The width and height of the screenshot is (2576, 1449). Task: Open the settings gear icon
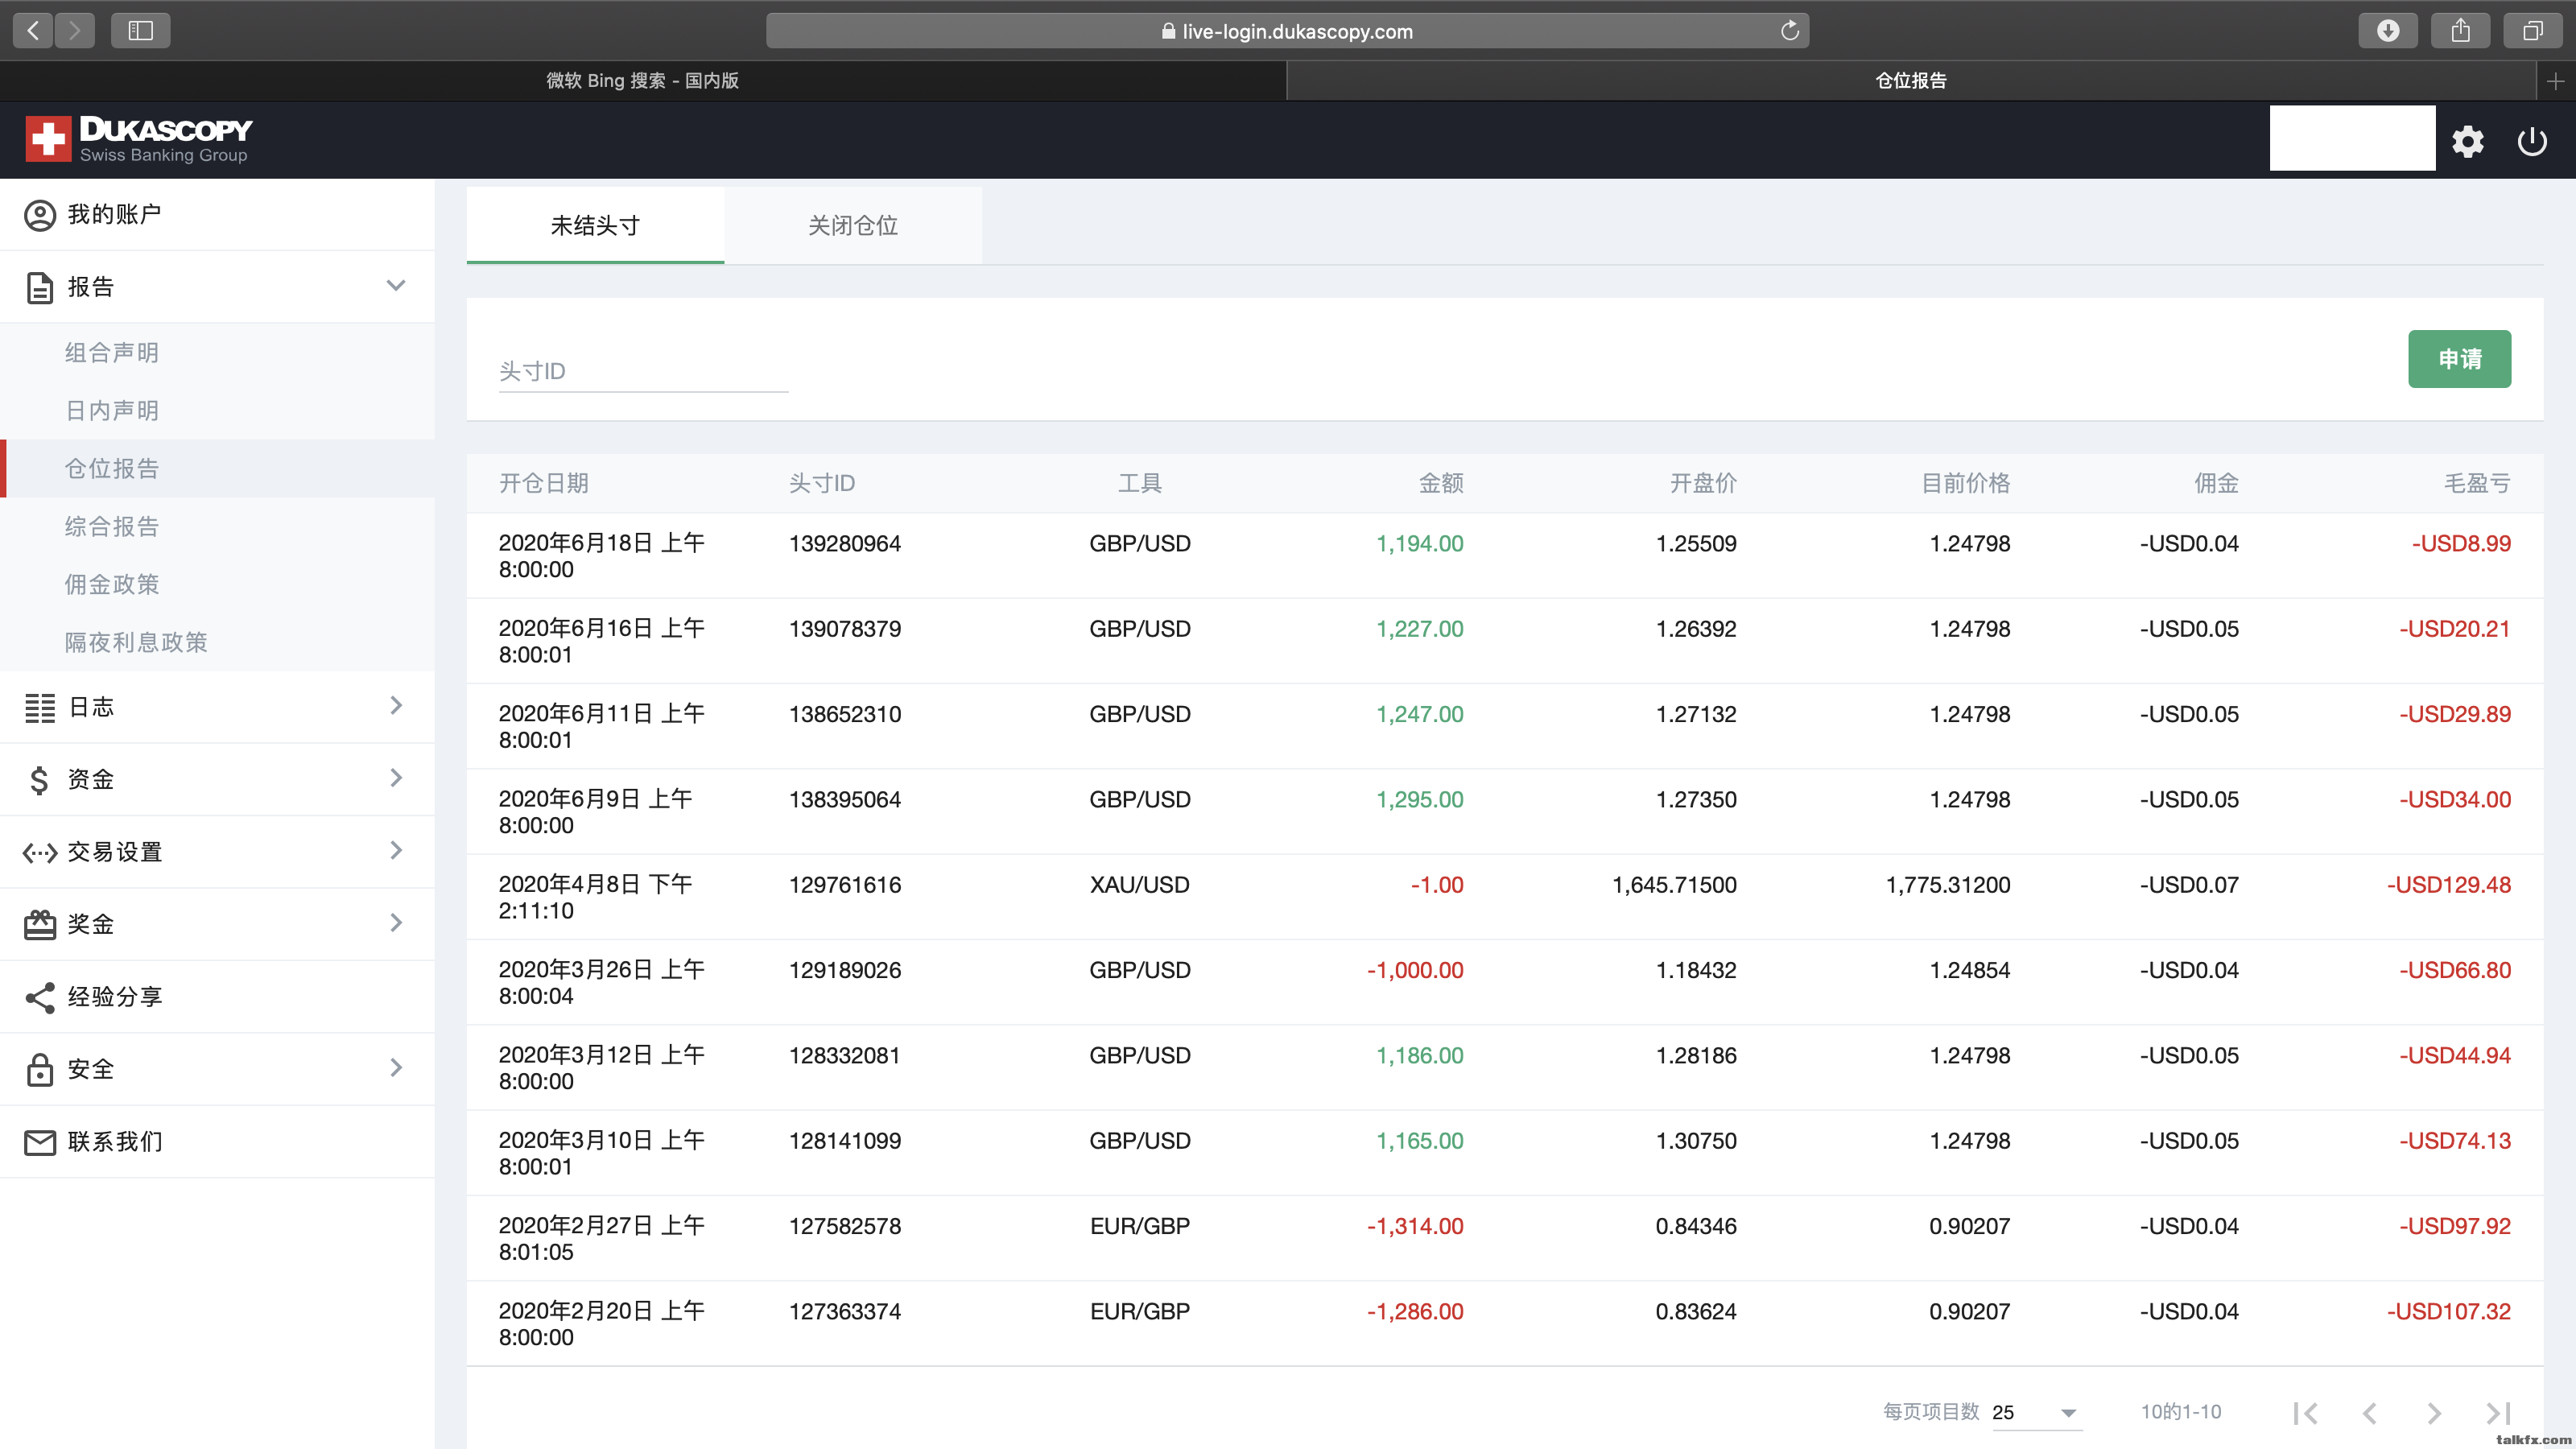2468,141
